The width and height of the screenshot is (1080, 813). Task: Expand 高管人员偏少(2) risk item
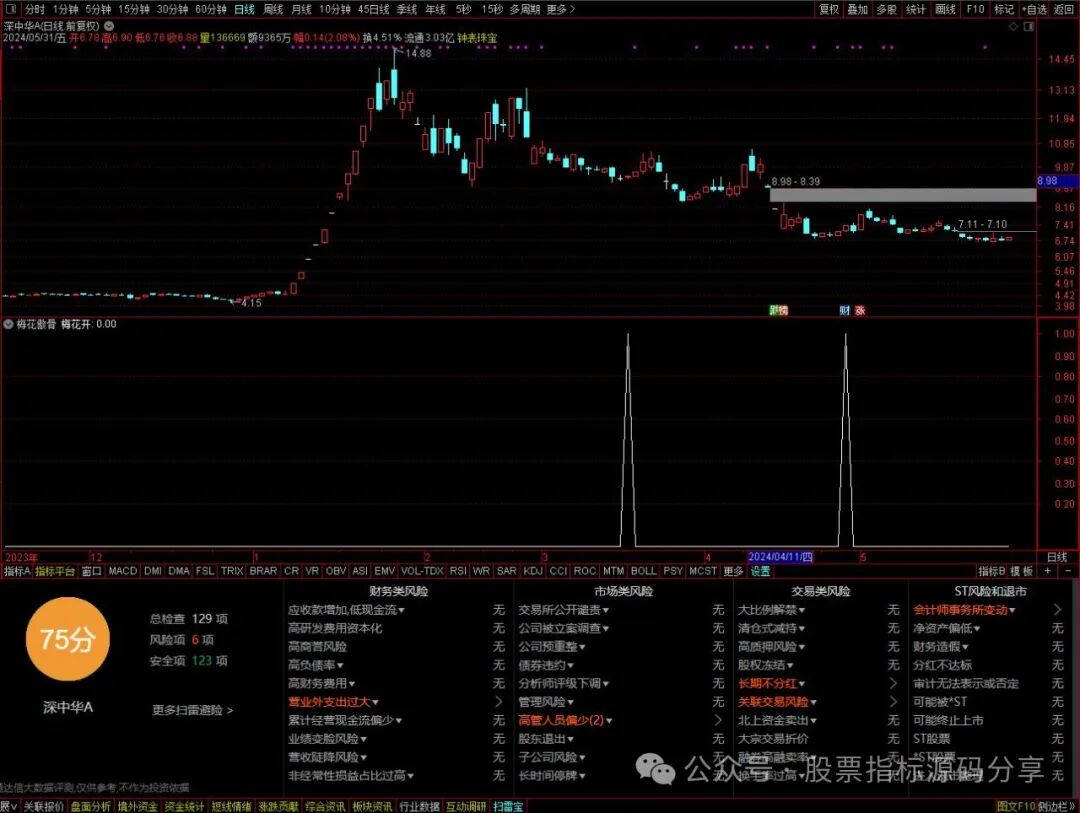565,720
